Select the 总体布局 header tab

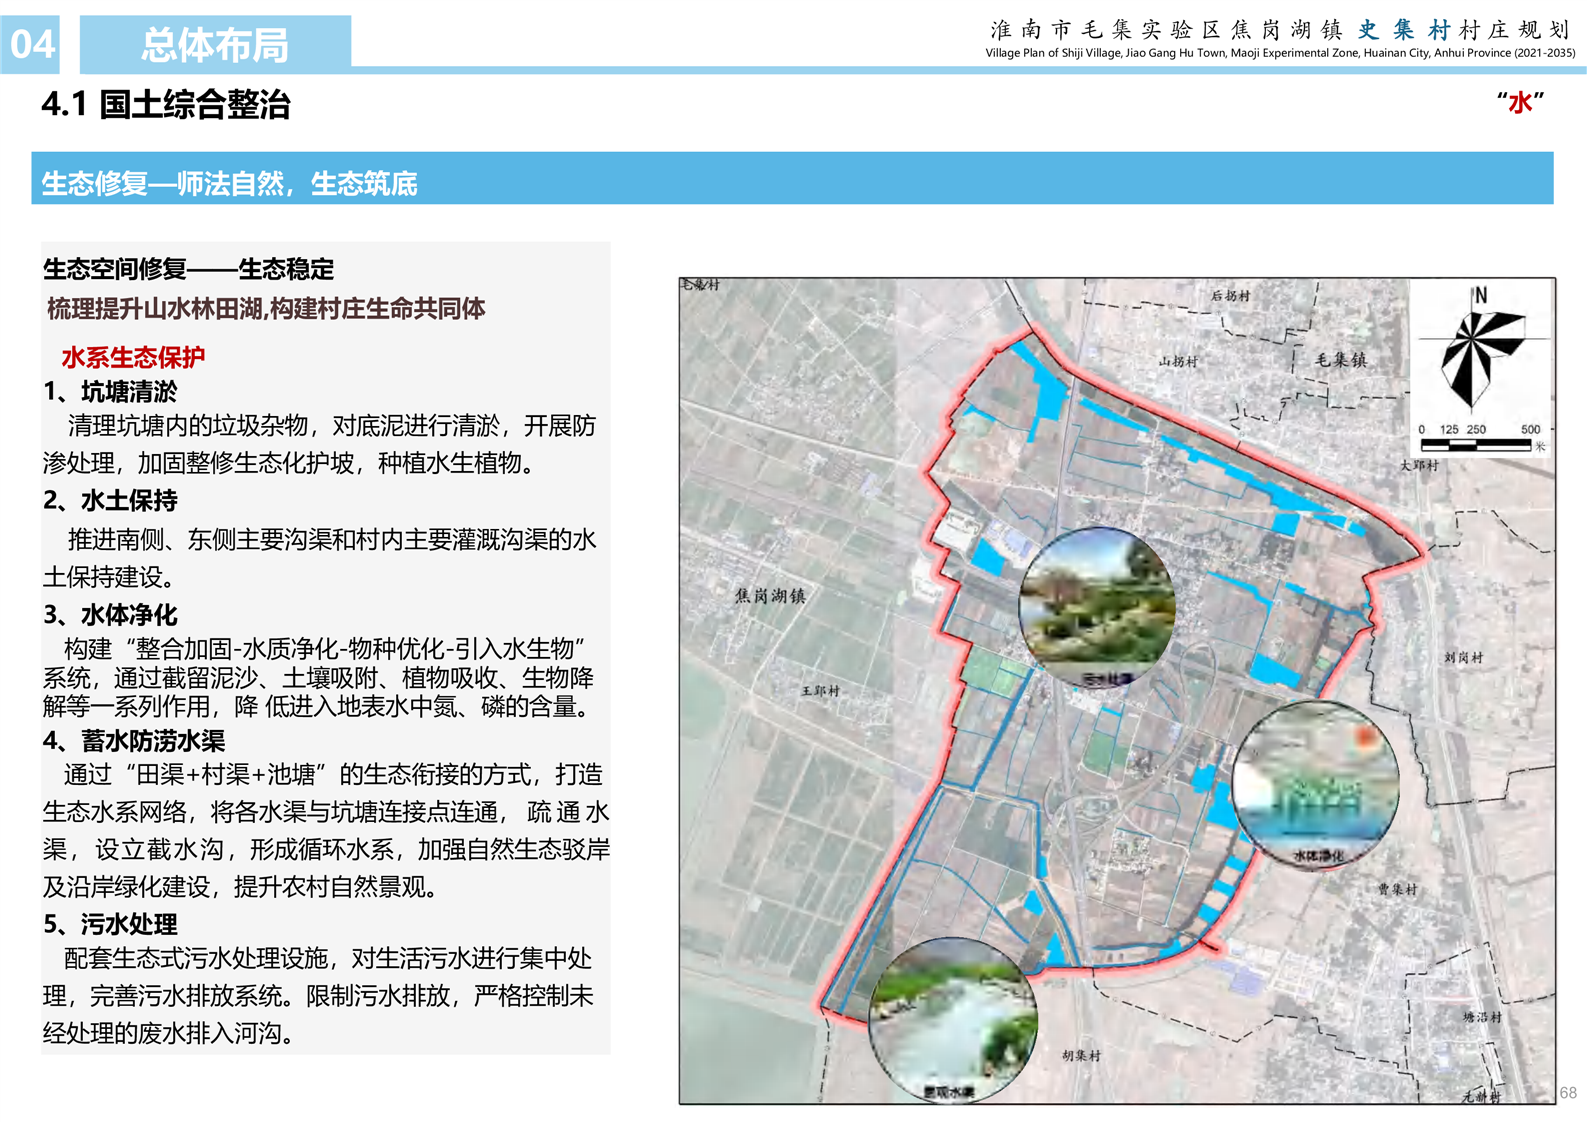click(x=215, y=45)
